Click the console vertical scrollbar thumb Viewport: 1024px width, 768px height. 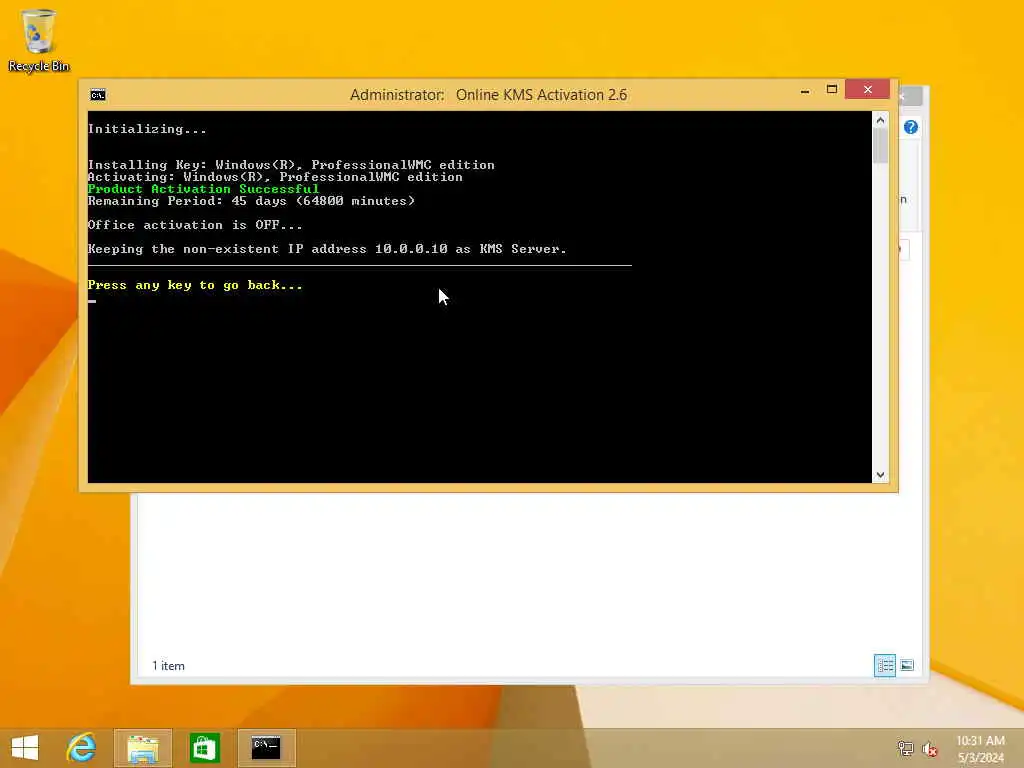point(880,146)
